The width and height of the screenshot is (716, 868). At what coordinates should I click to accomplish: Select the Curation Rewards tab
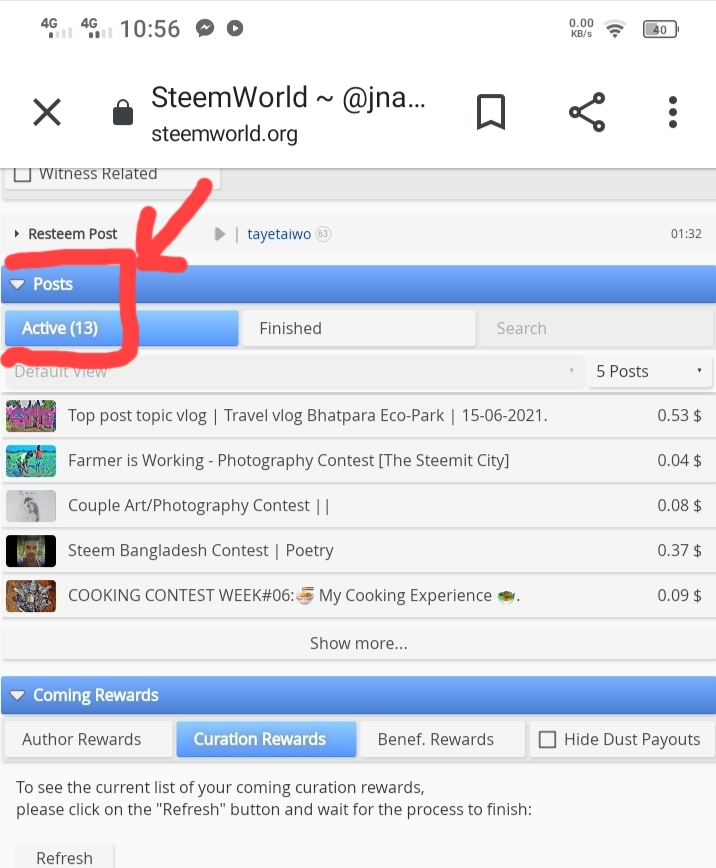point(266,740)
